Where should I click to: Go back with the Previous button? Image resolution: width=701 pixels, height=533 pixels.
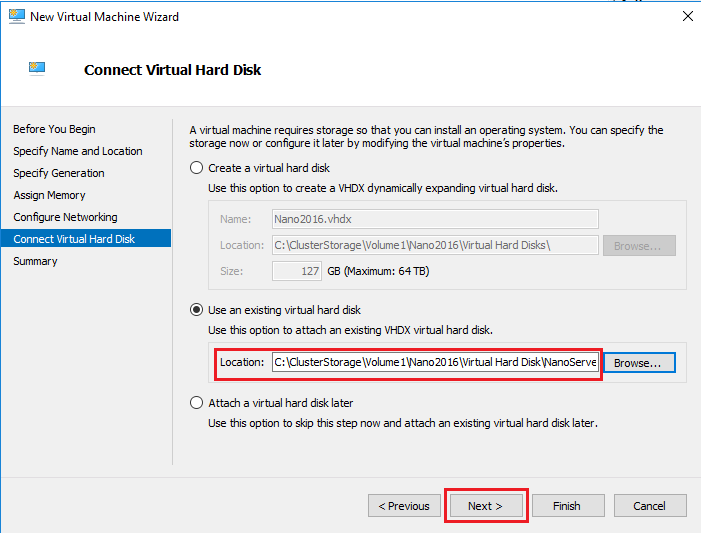405,506
